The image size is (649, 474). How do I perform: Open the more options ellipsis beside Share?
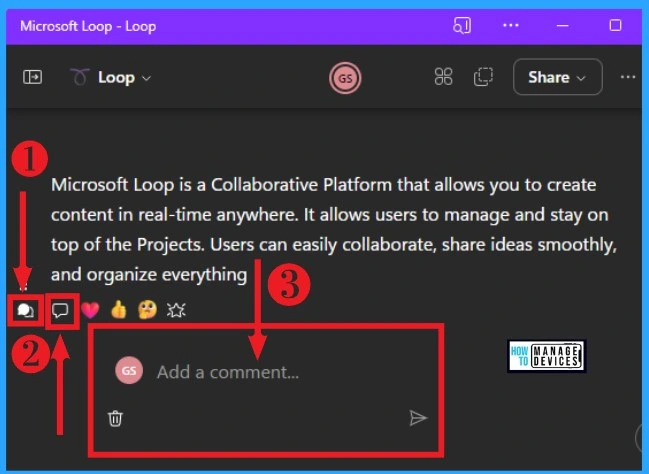628,77
